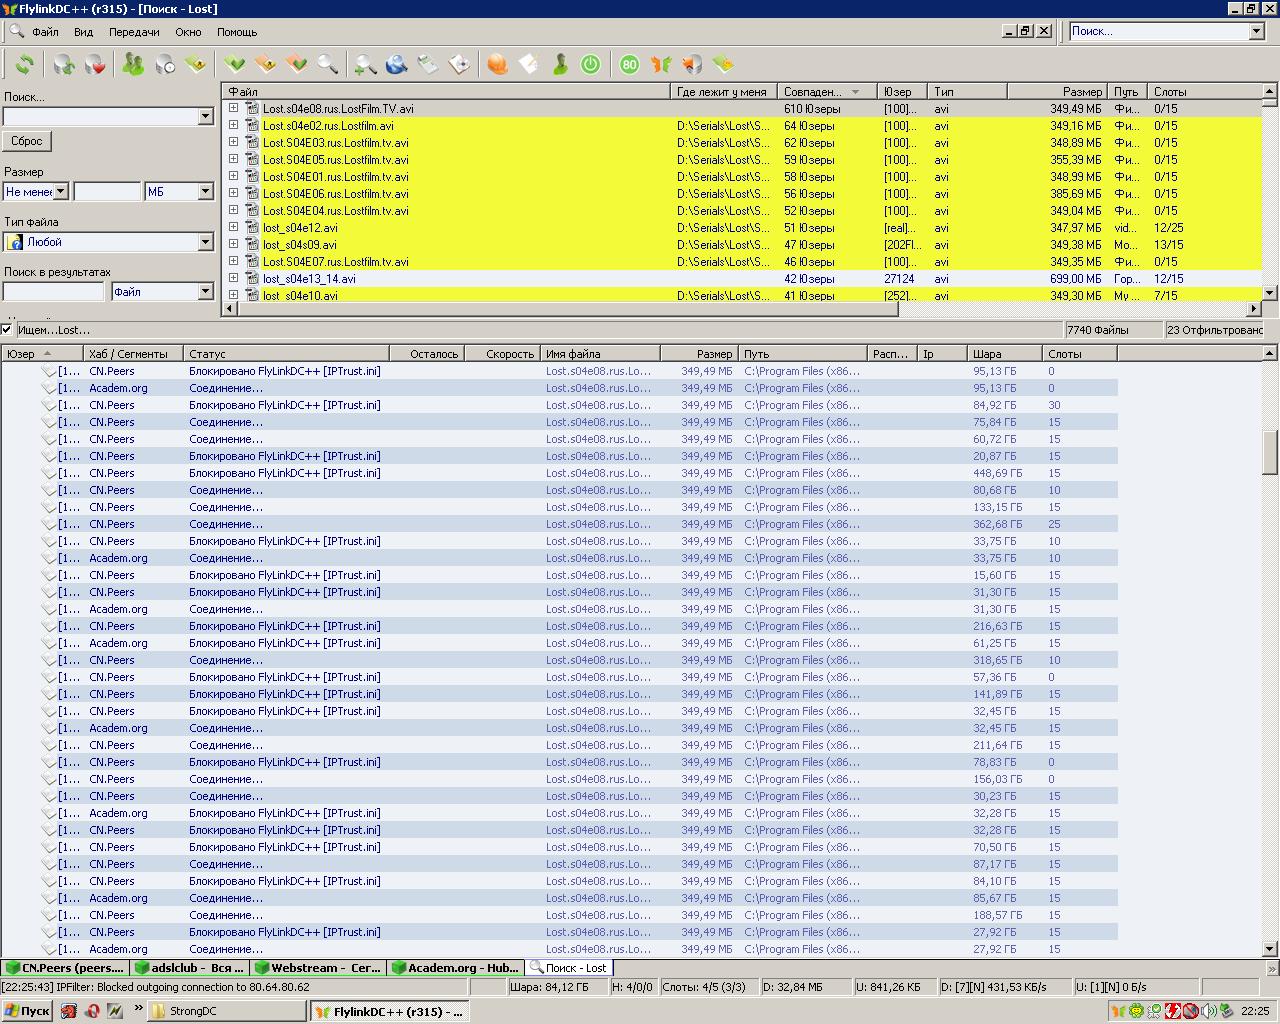The image size is (1280, 1024).
Task: Click the green reconnect arrows toolbar icon
Action: pos(24,65)
